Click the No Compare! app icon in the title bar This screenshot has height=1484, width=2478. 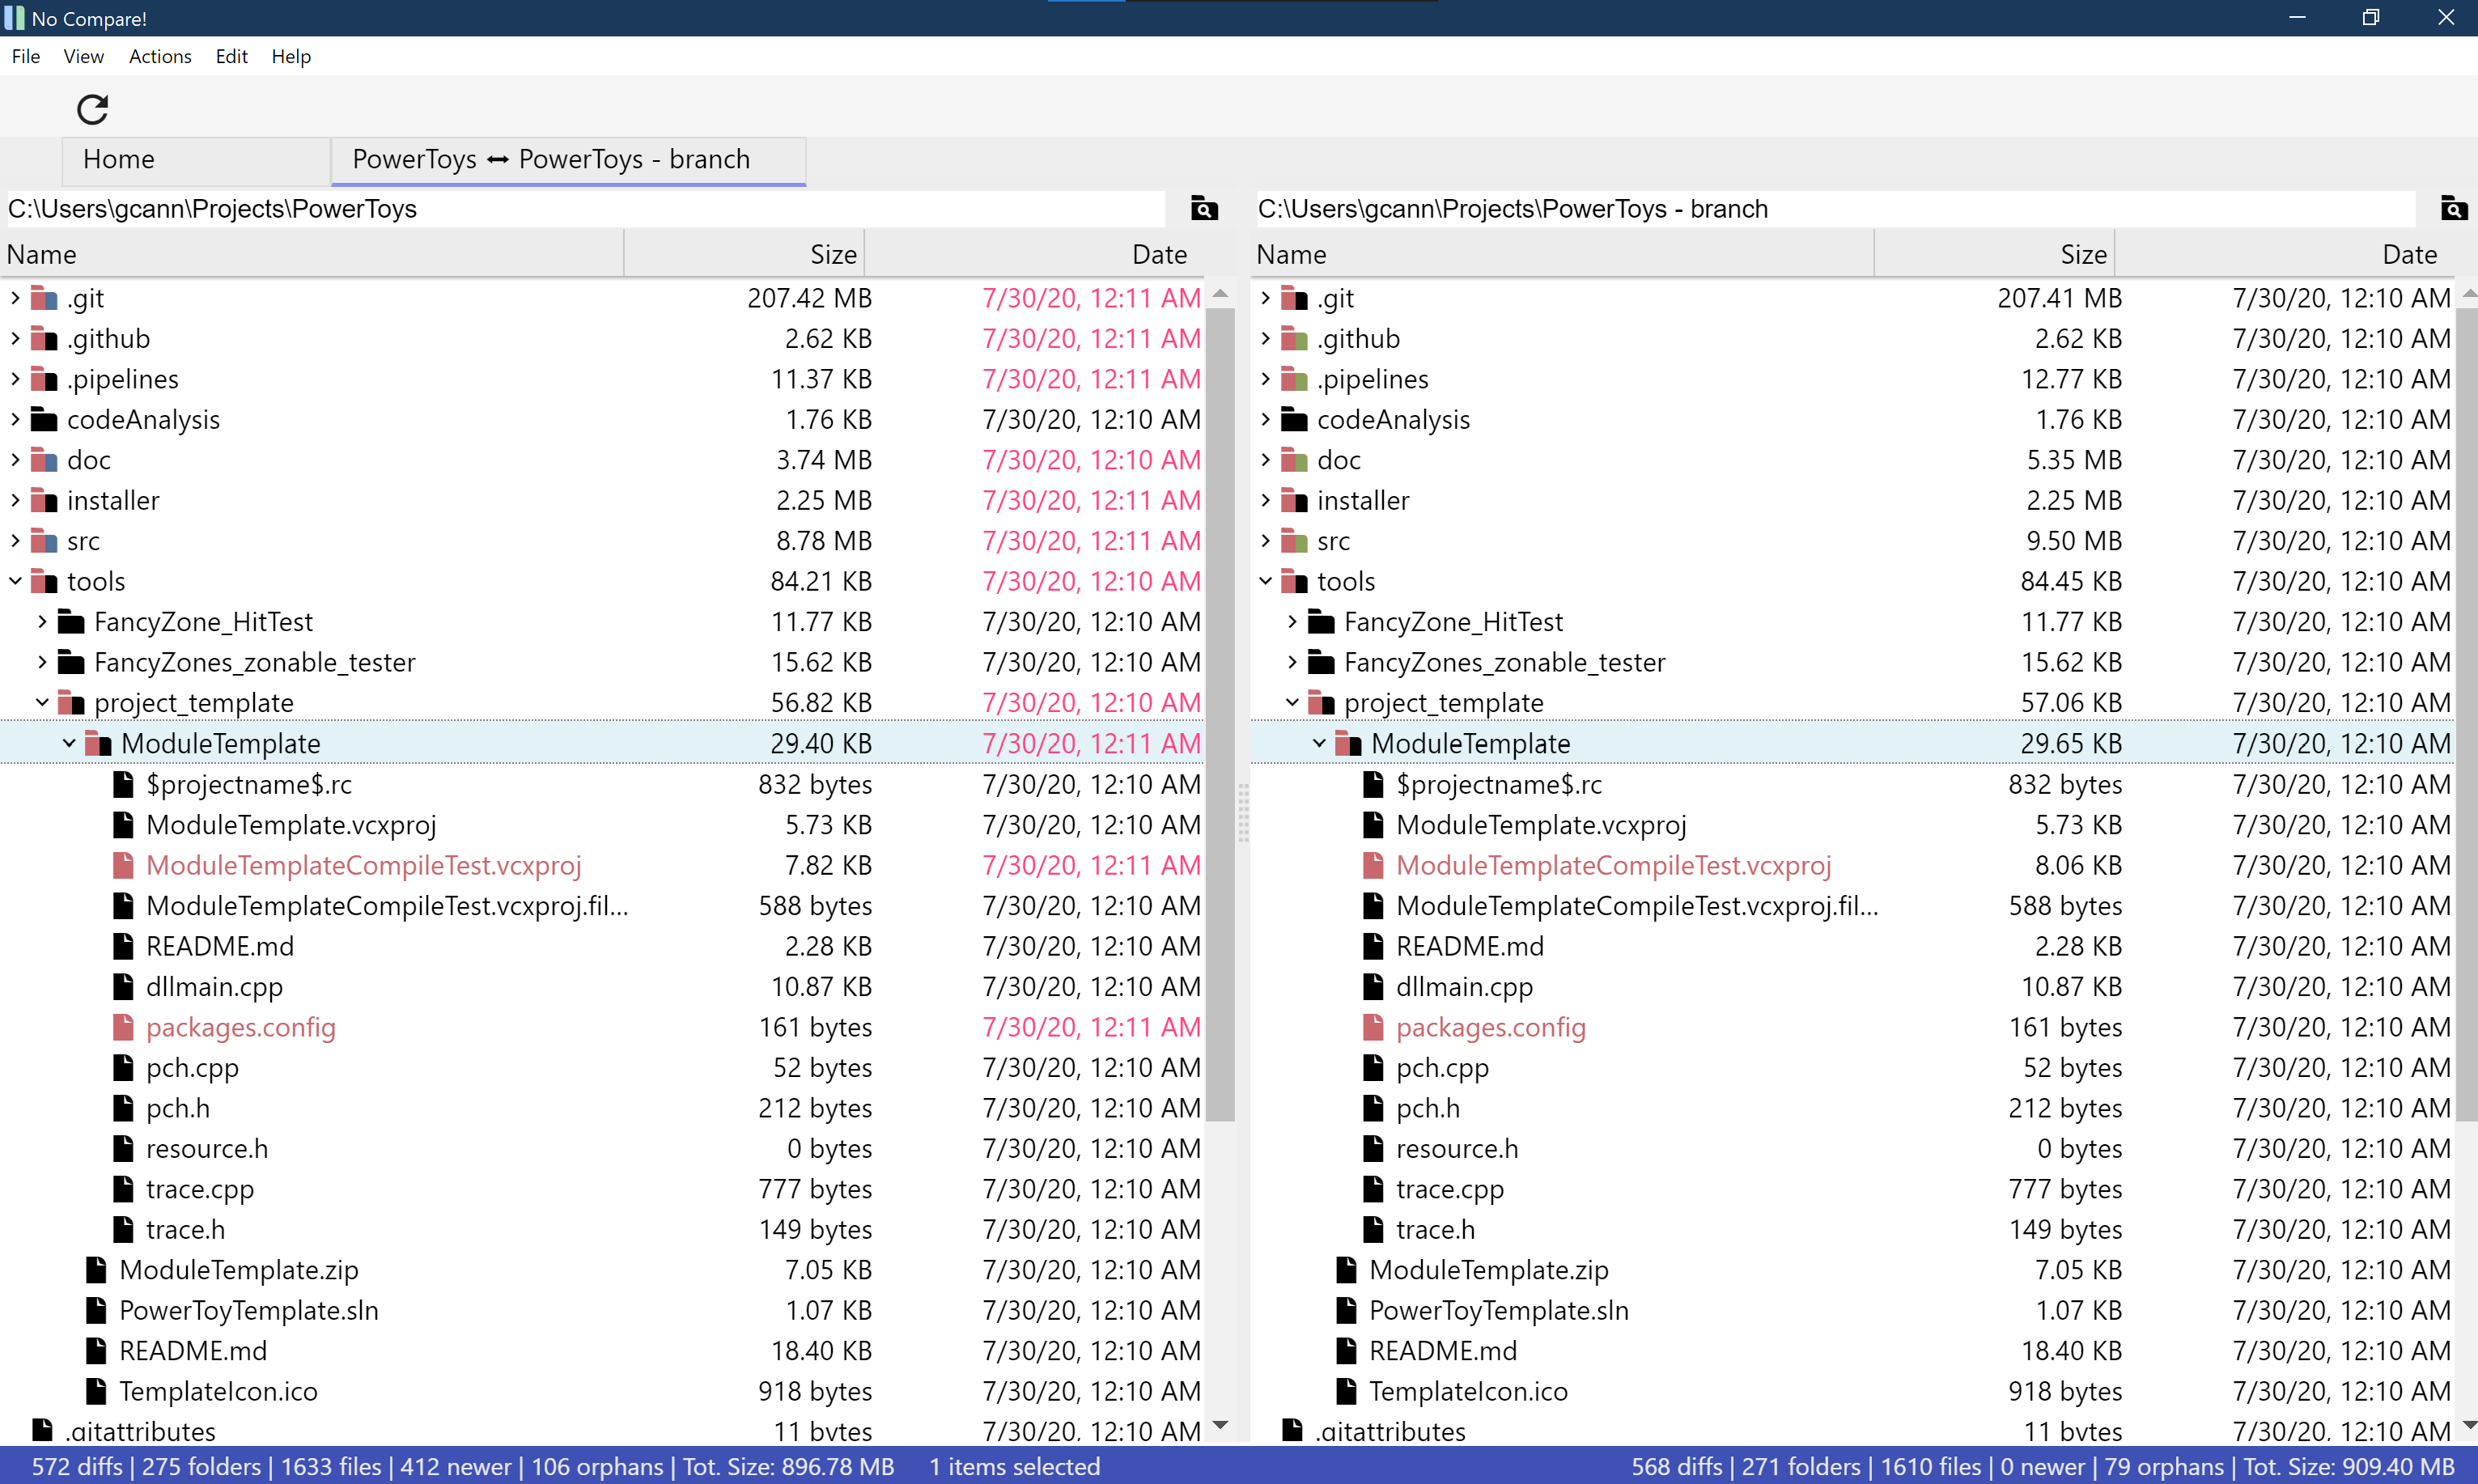tap(14, 17)
